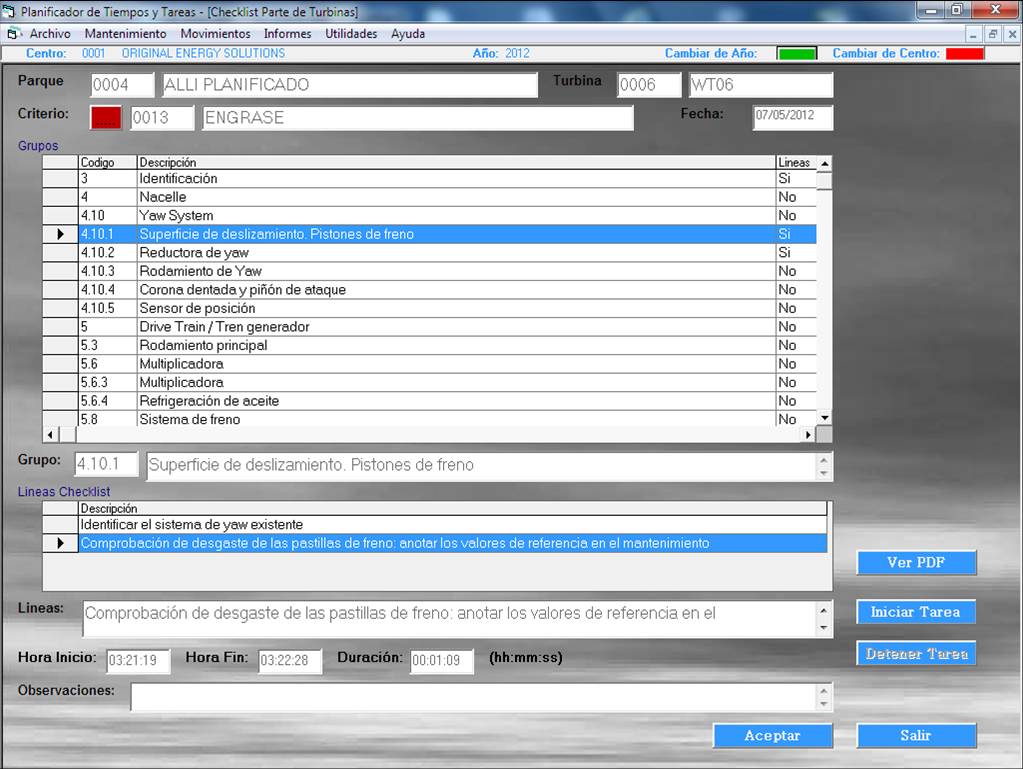This screenshot has height=769, width=1023.
Task: Click the red Criterio color box
Action: (105, 118)
